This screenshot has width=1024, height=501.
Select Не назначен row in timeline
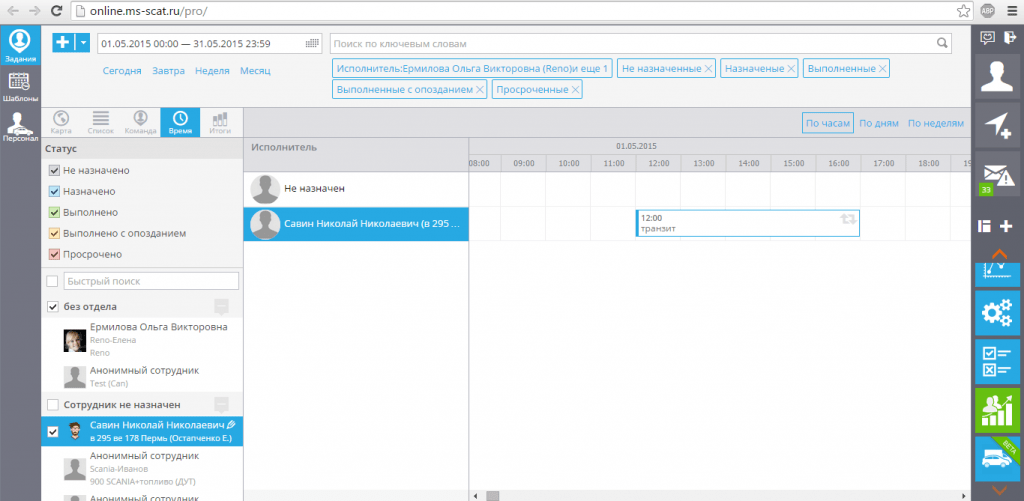click(356, 189)
